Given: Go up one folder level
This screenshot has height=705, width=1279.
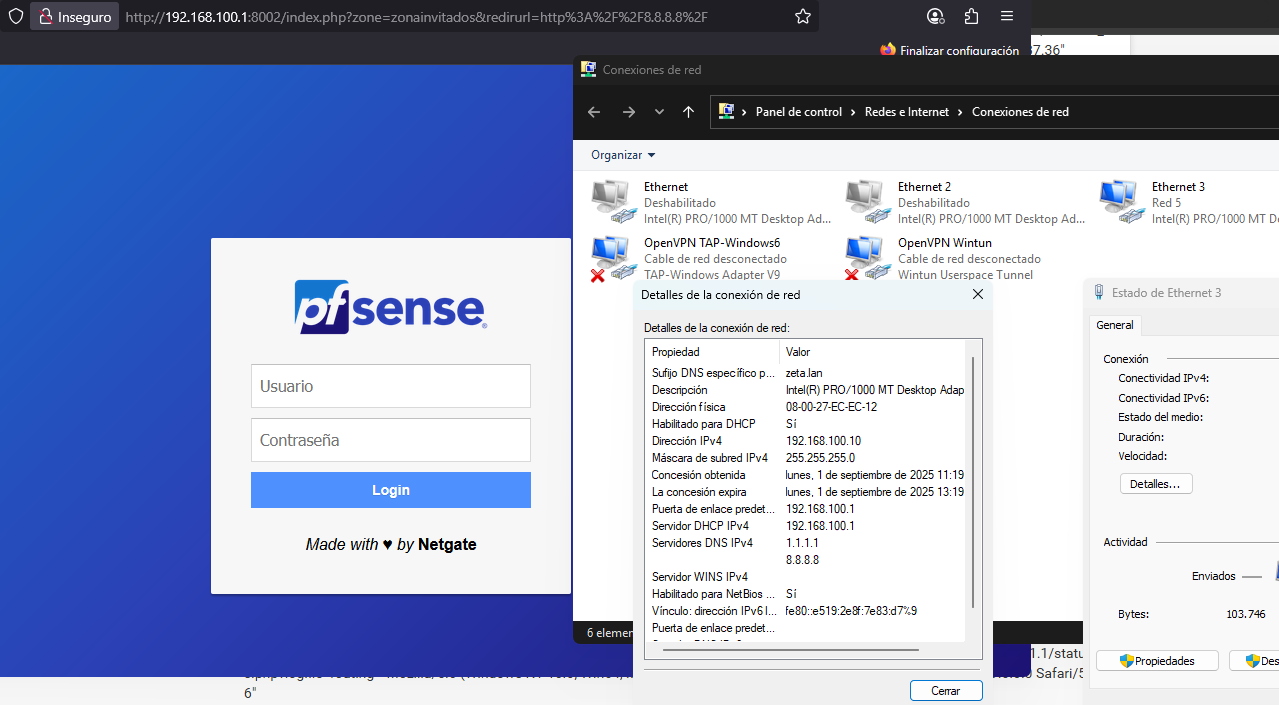Looking at the screenshot, I should coord(688,112).
